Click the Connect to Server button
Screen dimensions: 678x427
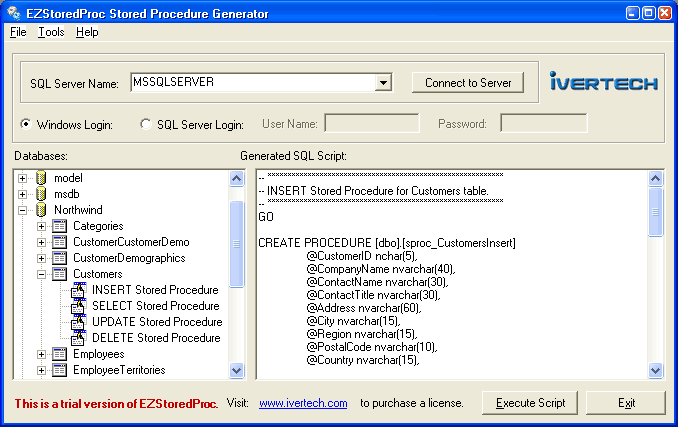468,83
